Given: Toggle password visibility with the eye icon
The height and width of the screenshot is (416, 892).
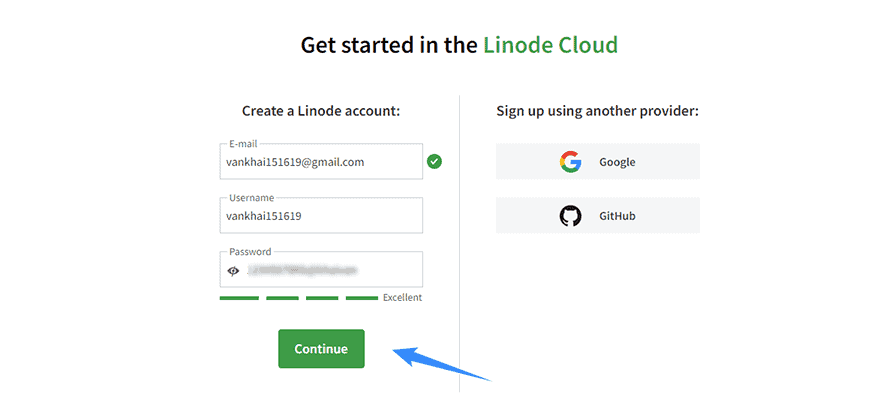Looking at the screenshot, I should (x=233, y=270).
